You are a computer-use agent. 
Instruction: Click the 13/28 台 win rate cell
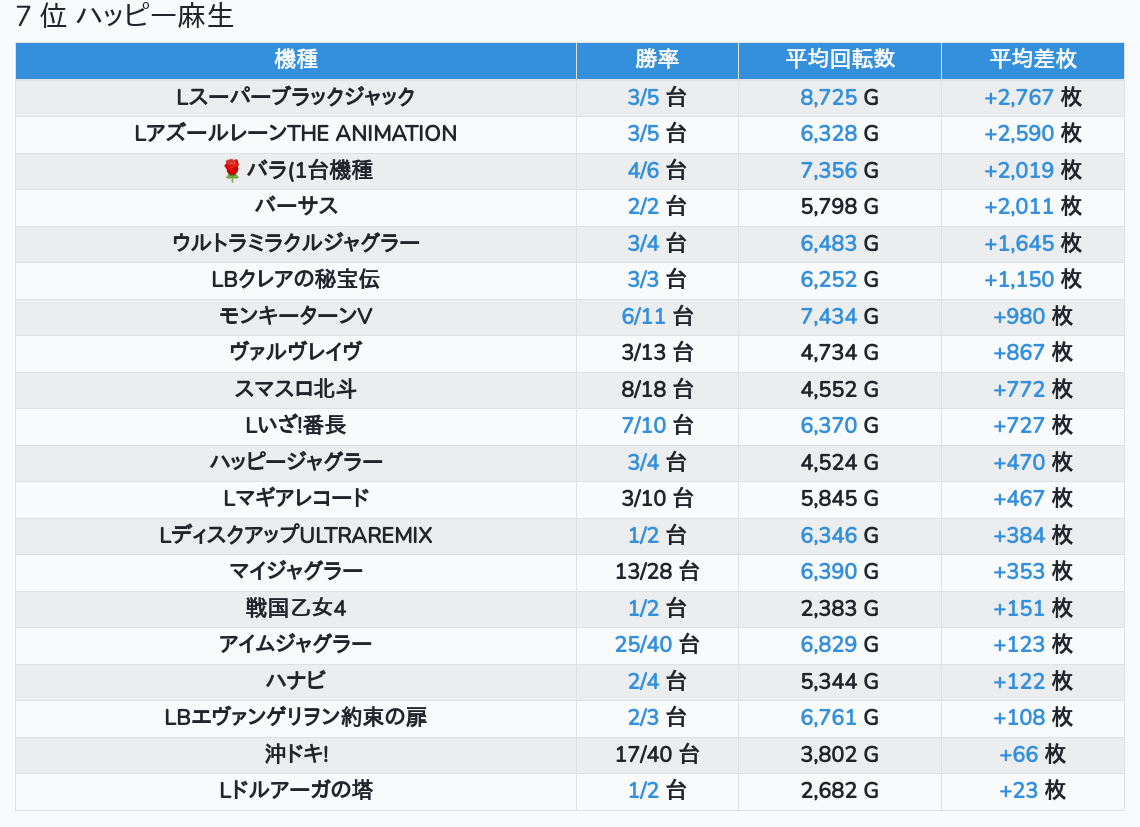[657, 572]
